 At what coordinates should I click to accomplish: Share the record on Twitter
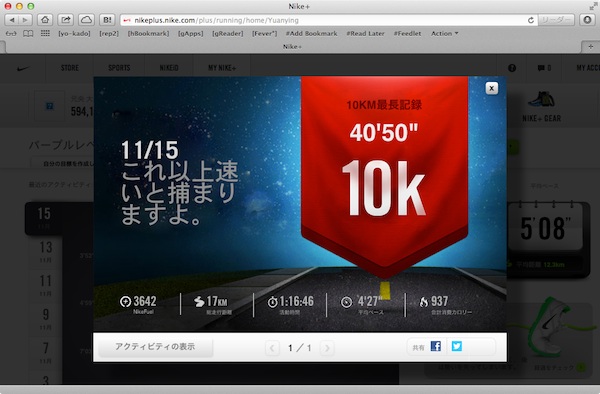click(457, 346)
